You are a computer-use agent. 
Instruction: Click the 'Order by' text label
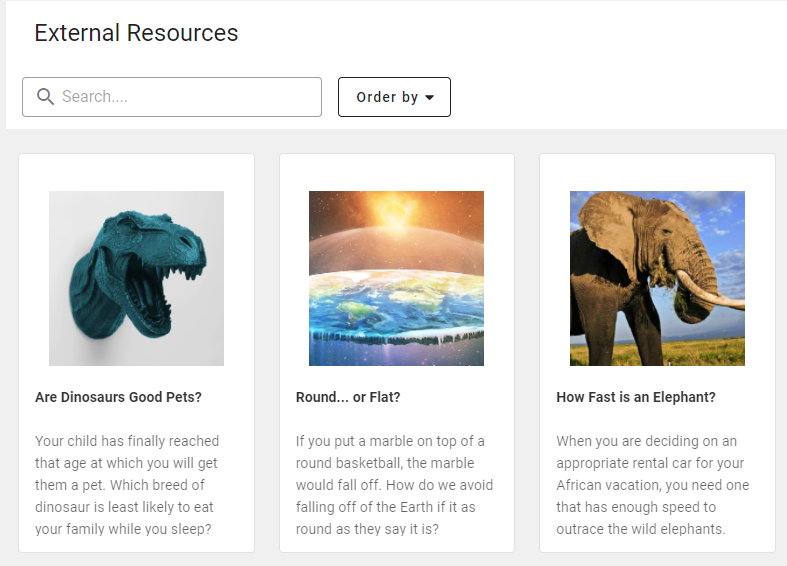click(x=387, y=97)
